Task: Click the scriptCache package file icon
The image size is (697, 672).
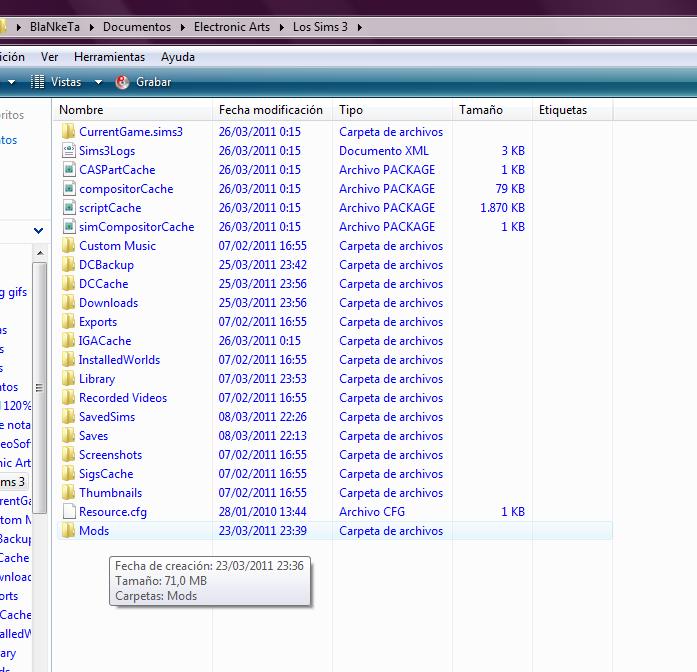Action: [67, 208]
